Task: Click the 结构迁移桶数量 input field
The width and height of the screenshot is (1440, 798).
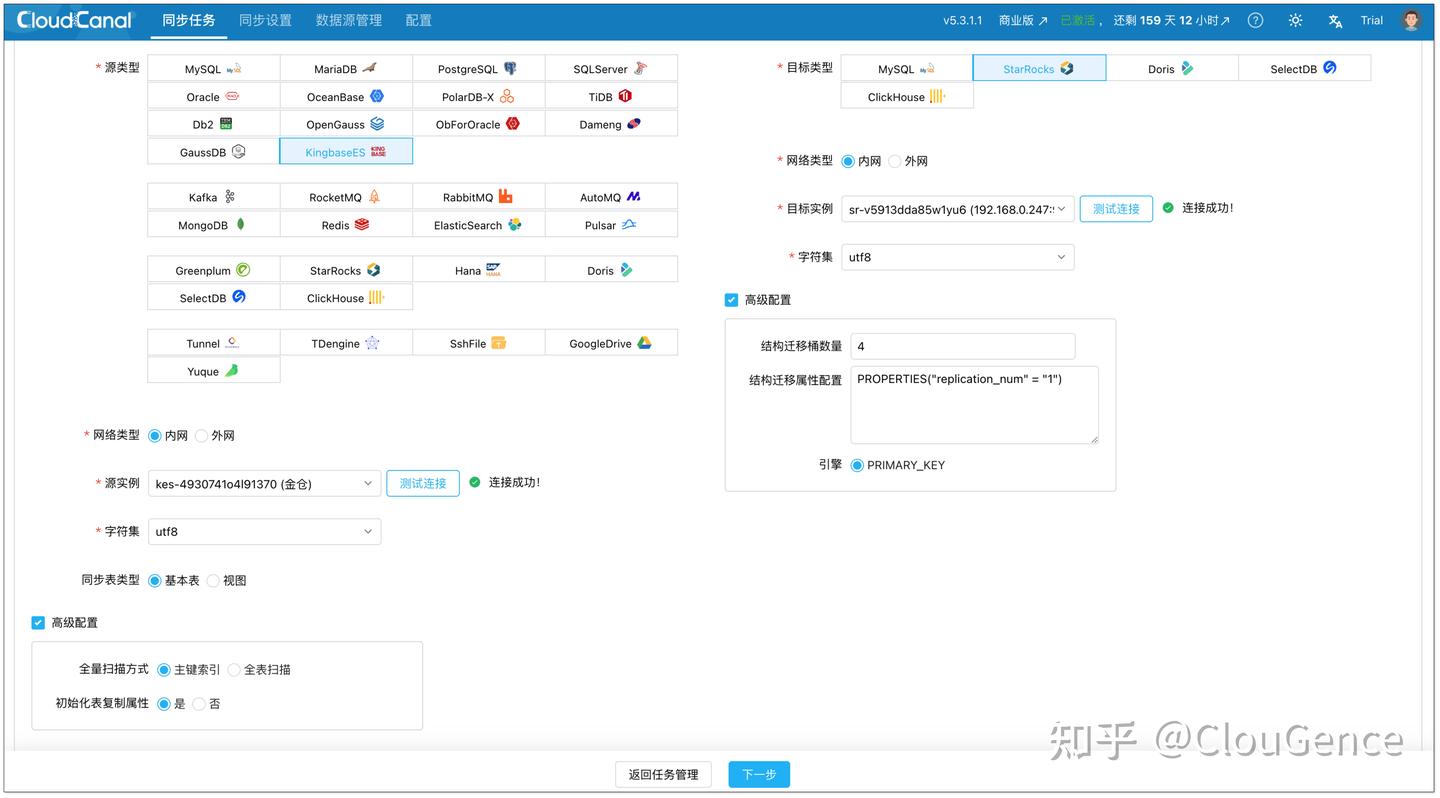Action: click(x=962, y=346)
